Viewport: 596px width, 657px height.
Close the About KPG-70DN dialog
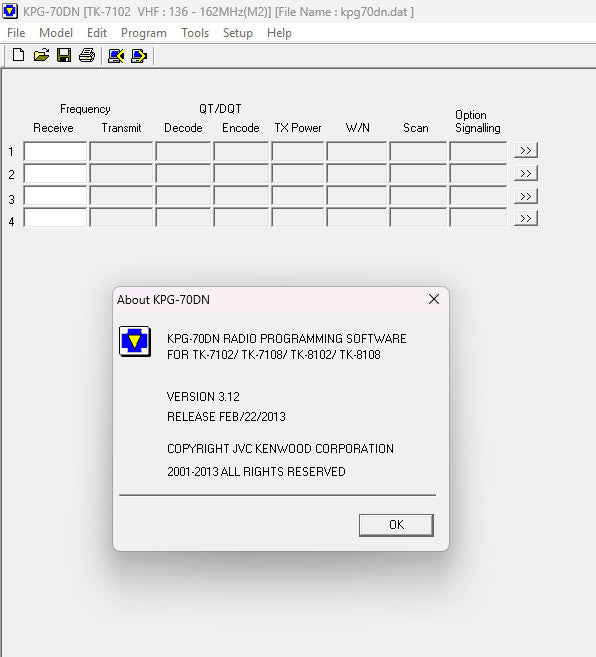(x=434, y=299)
